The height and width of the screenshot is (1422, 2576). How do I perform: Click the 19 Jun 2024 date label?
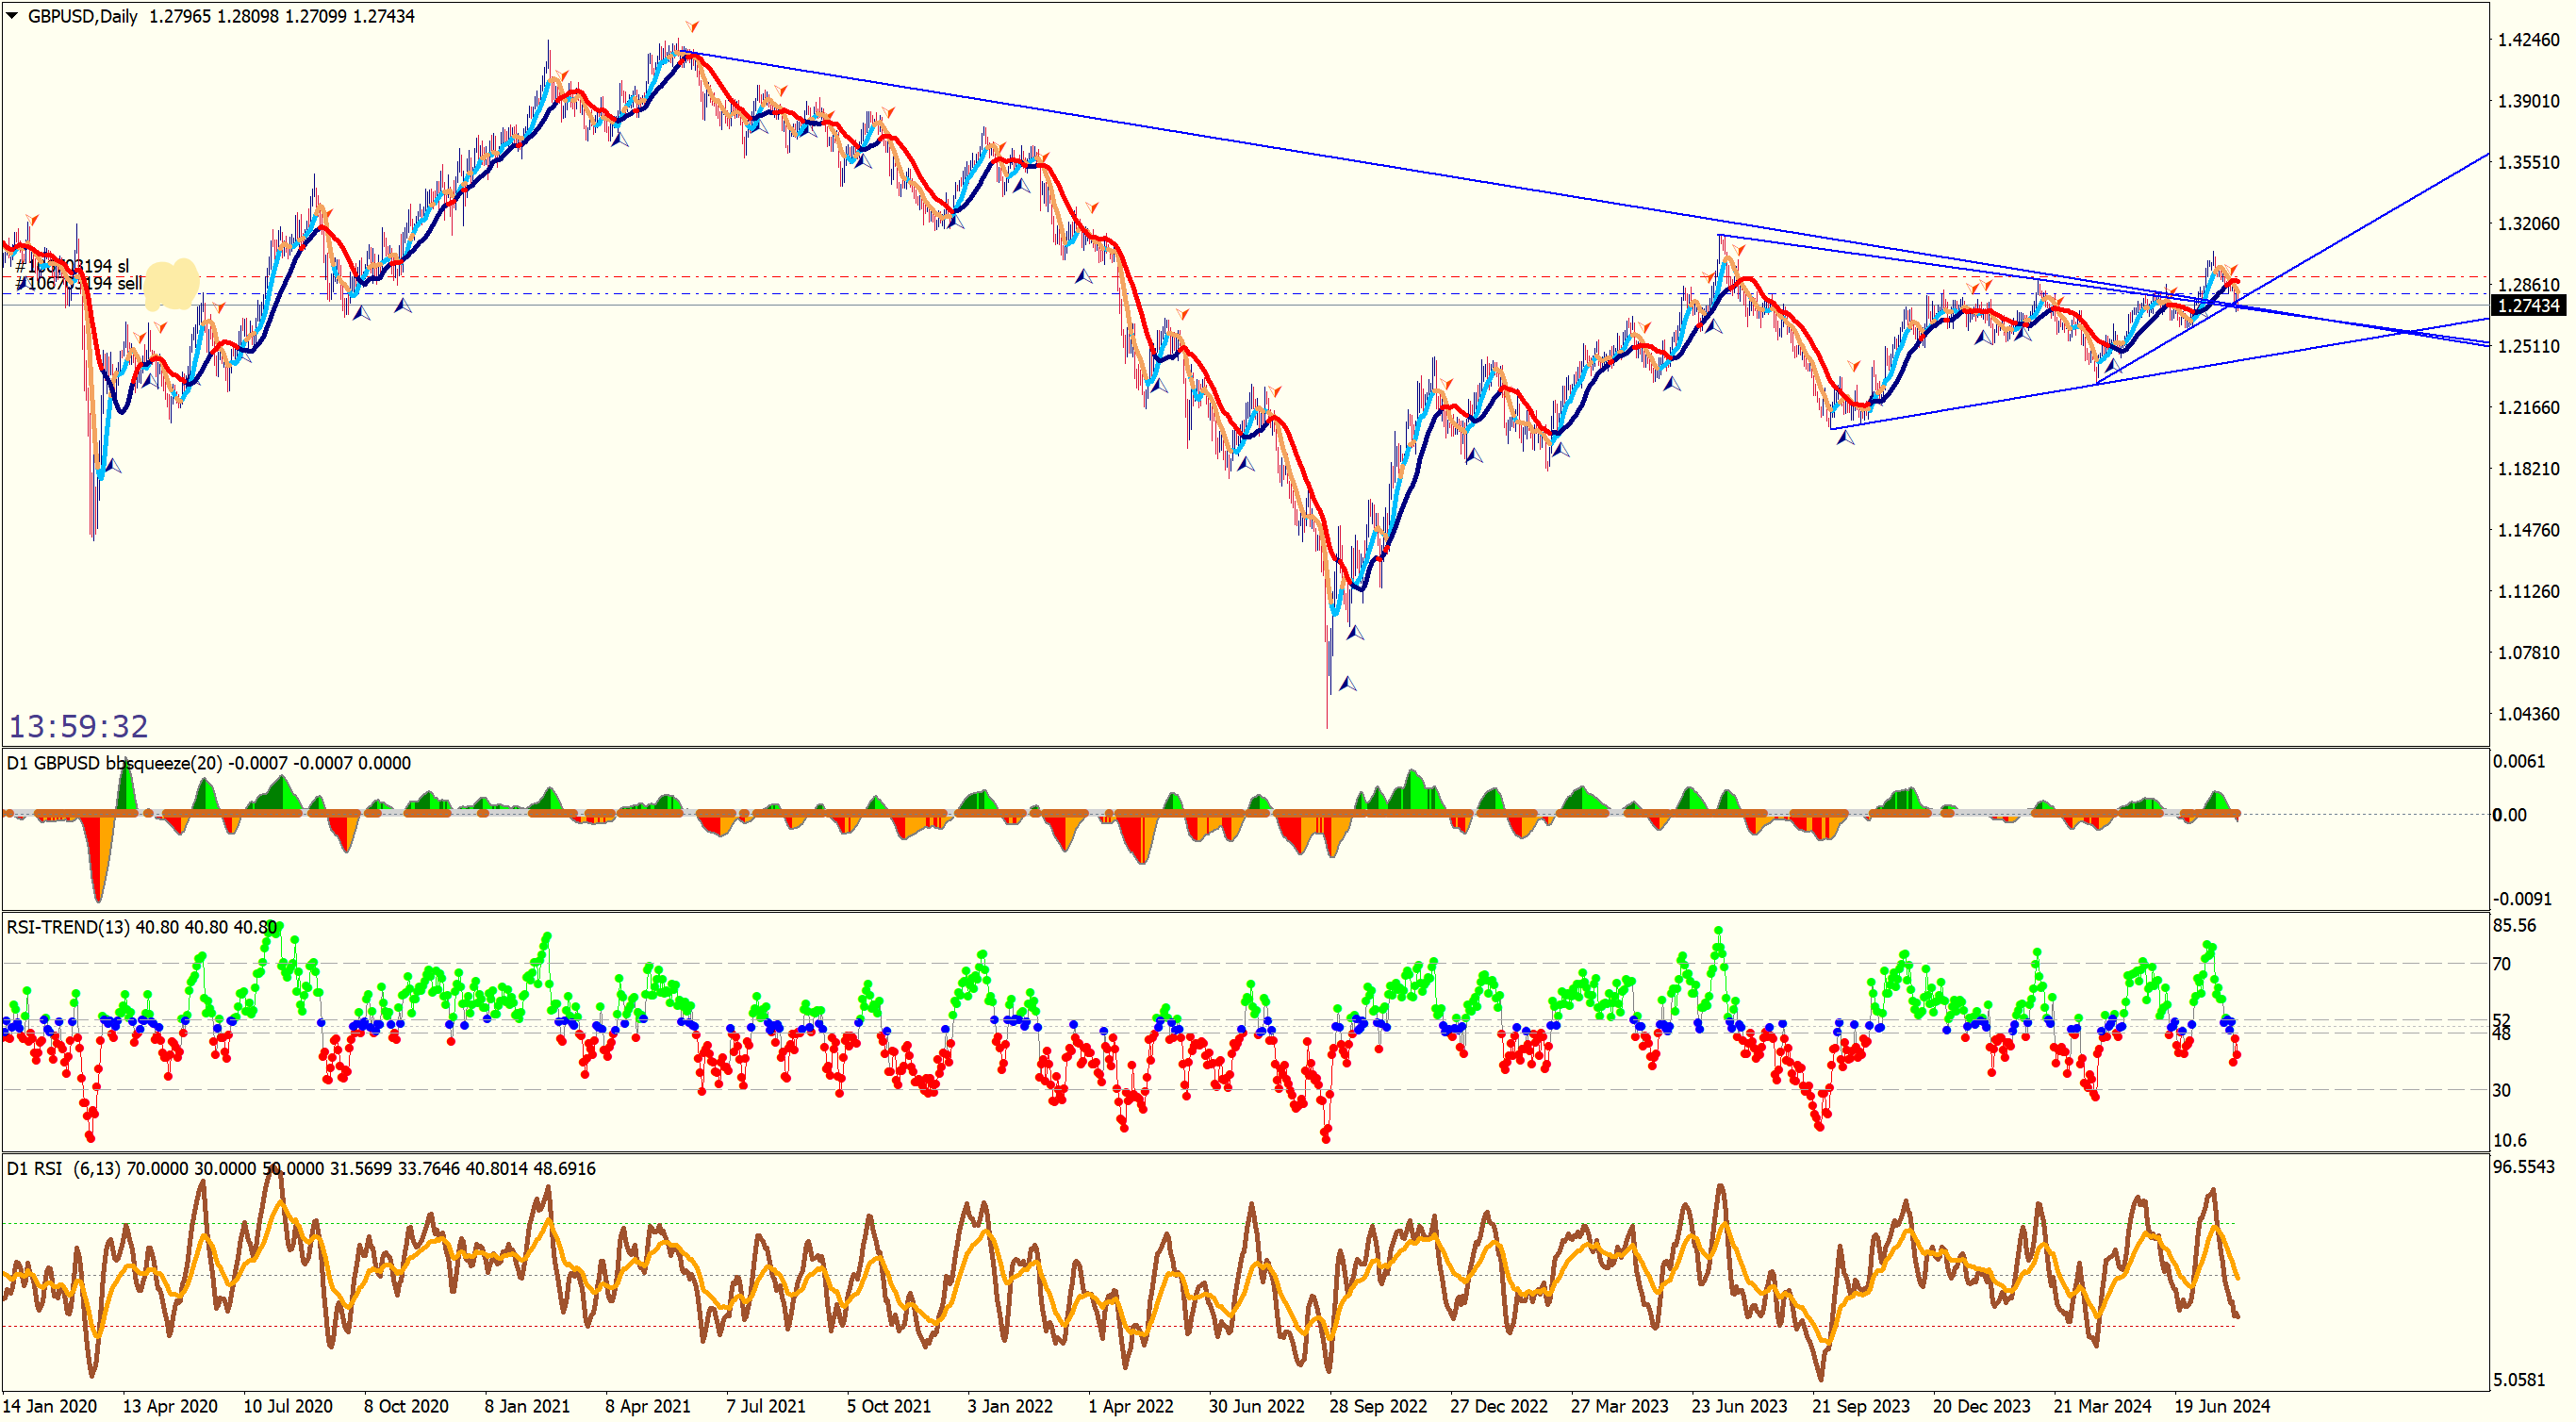tap(2221, 1406)
